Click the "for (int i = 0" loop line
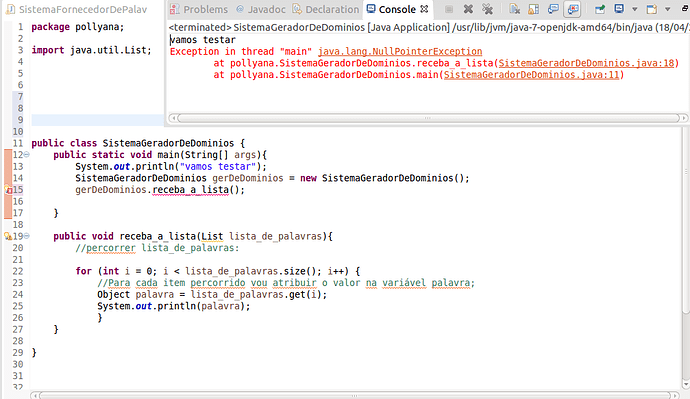Viewport: 690px width, 399px height. 218,271
